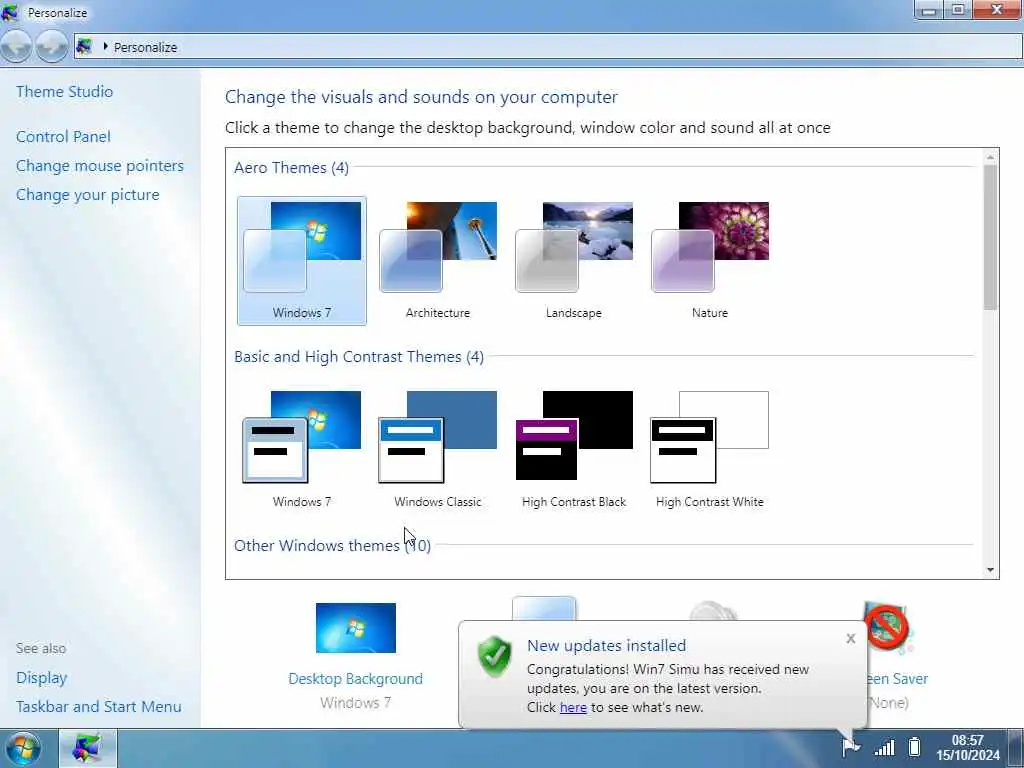
Task: Minimize the Personalize window
Action: pyautogui.click(x=929, y=10)
